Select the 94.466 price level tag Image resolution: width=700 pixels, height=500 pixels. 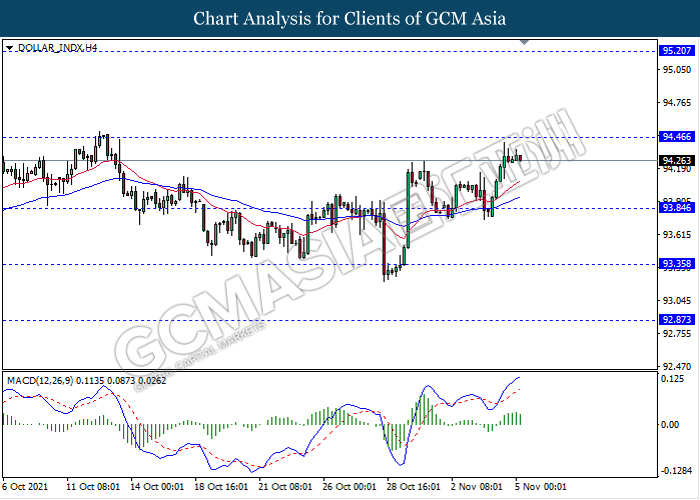[x=676, y=136]
